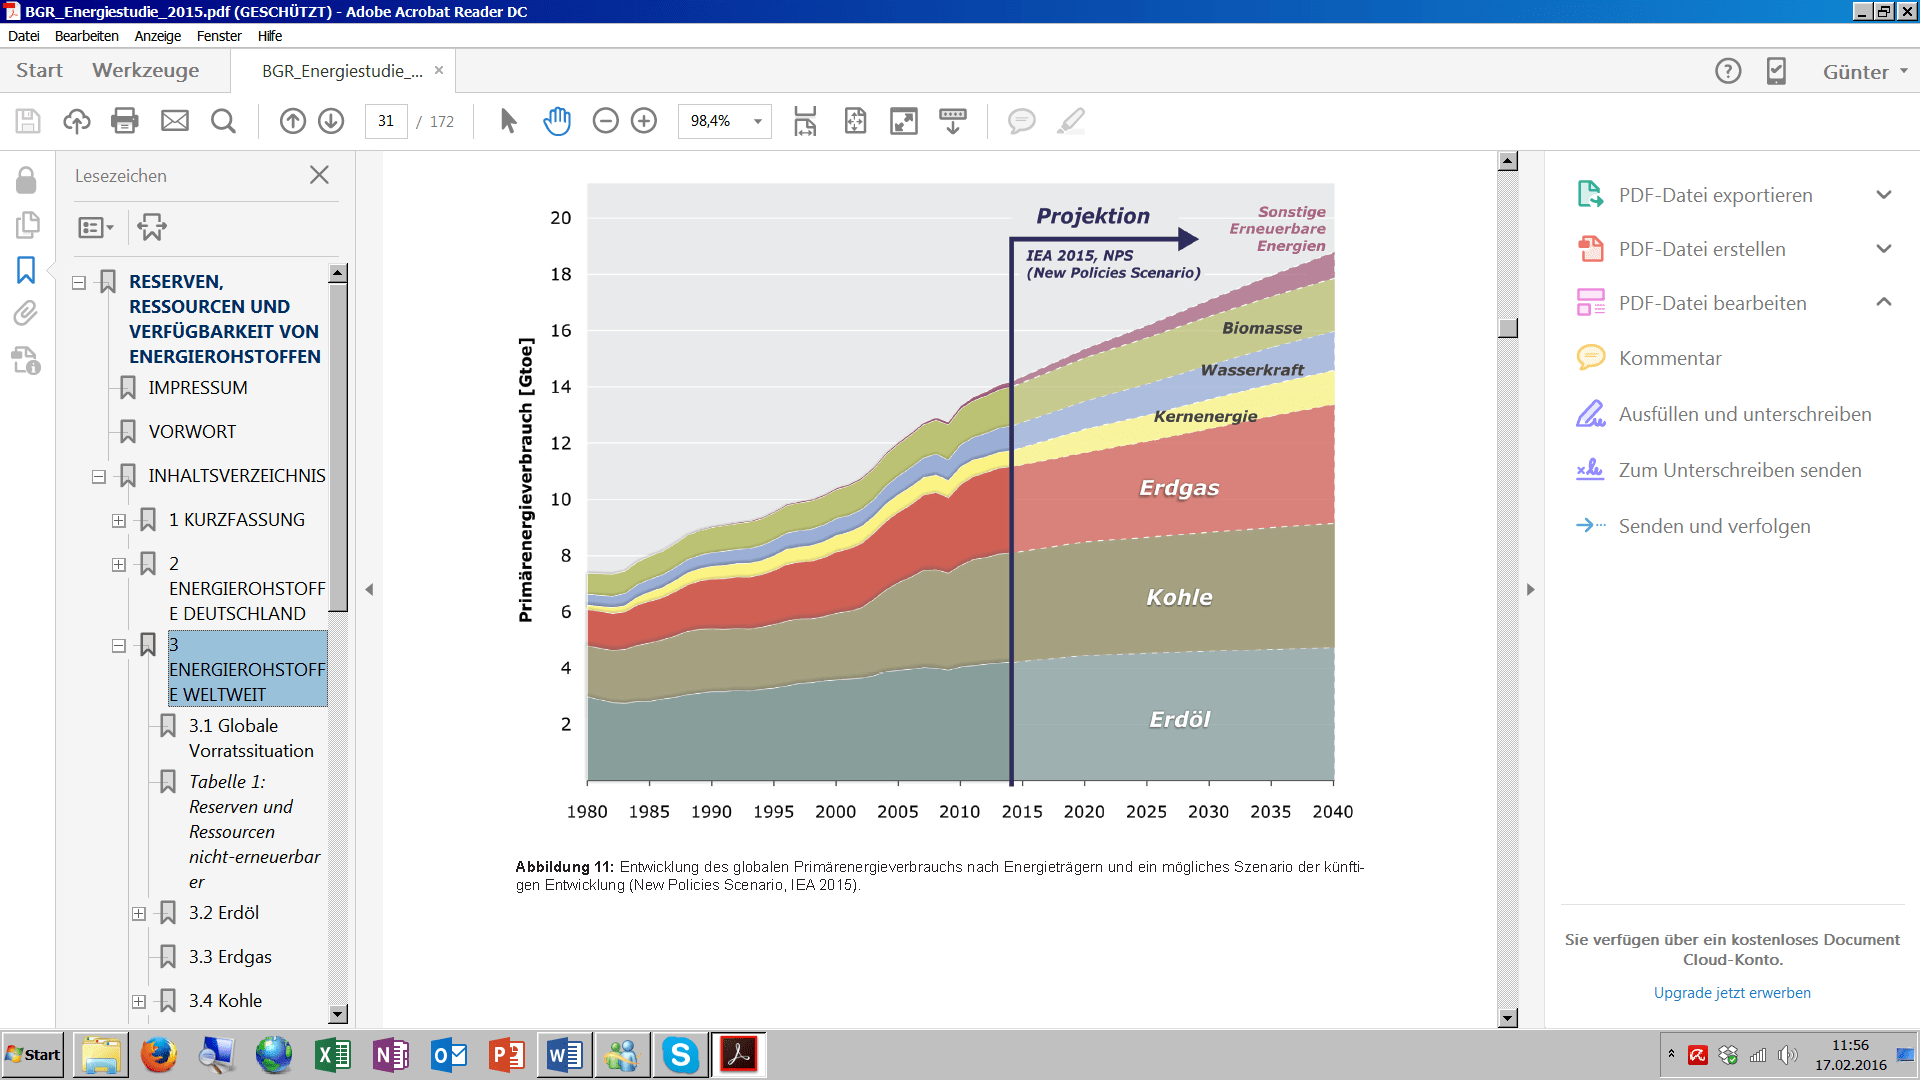The height and width of the screenshot is (1080, 1920).
Task: Click the page number input field
Action: (386, 121)
